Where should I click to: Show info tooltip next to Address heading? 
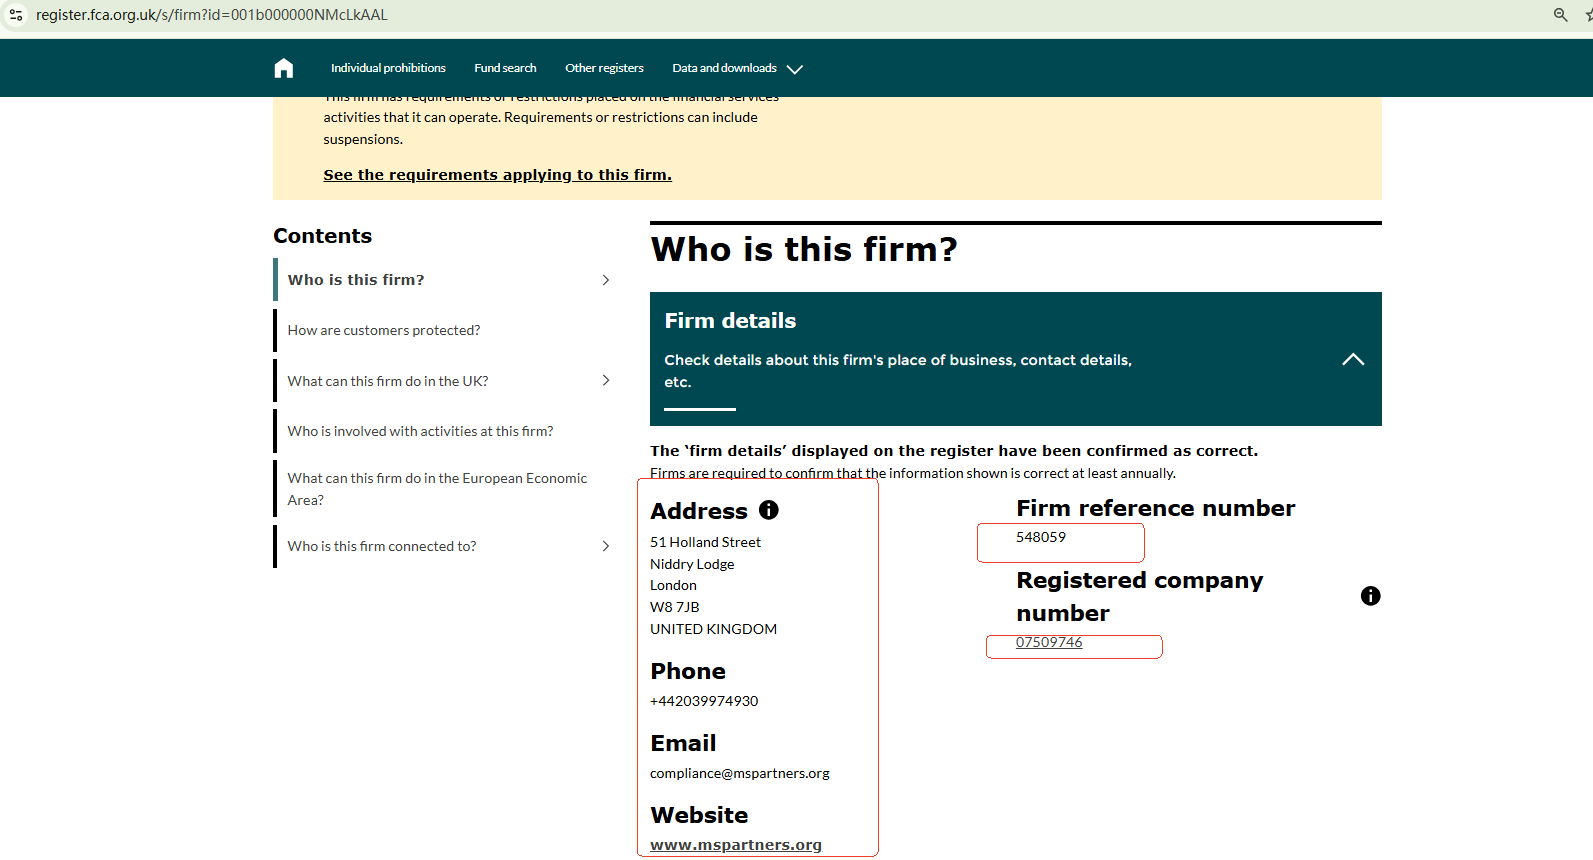(768, 510)
